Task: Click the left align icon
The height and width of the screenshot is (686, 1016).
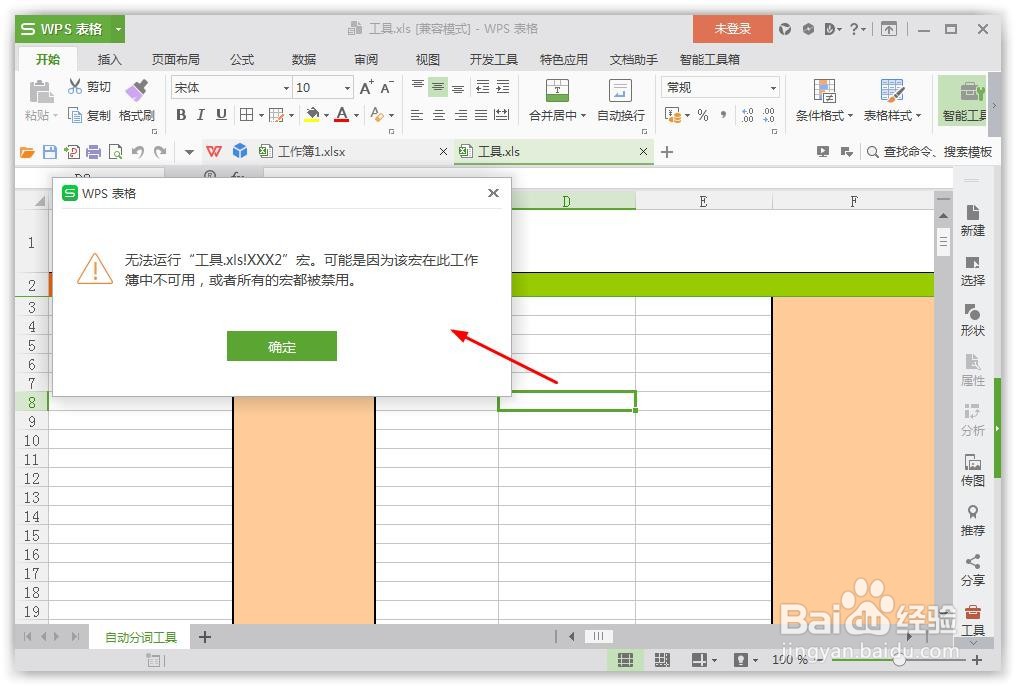Action: (417, 115)
